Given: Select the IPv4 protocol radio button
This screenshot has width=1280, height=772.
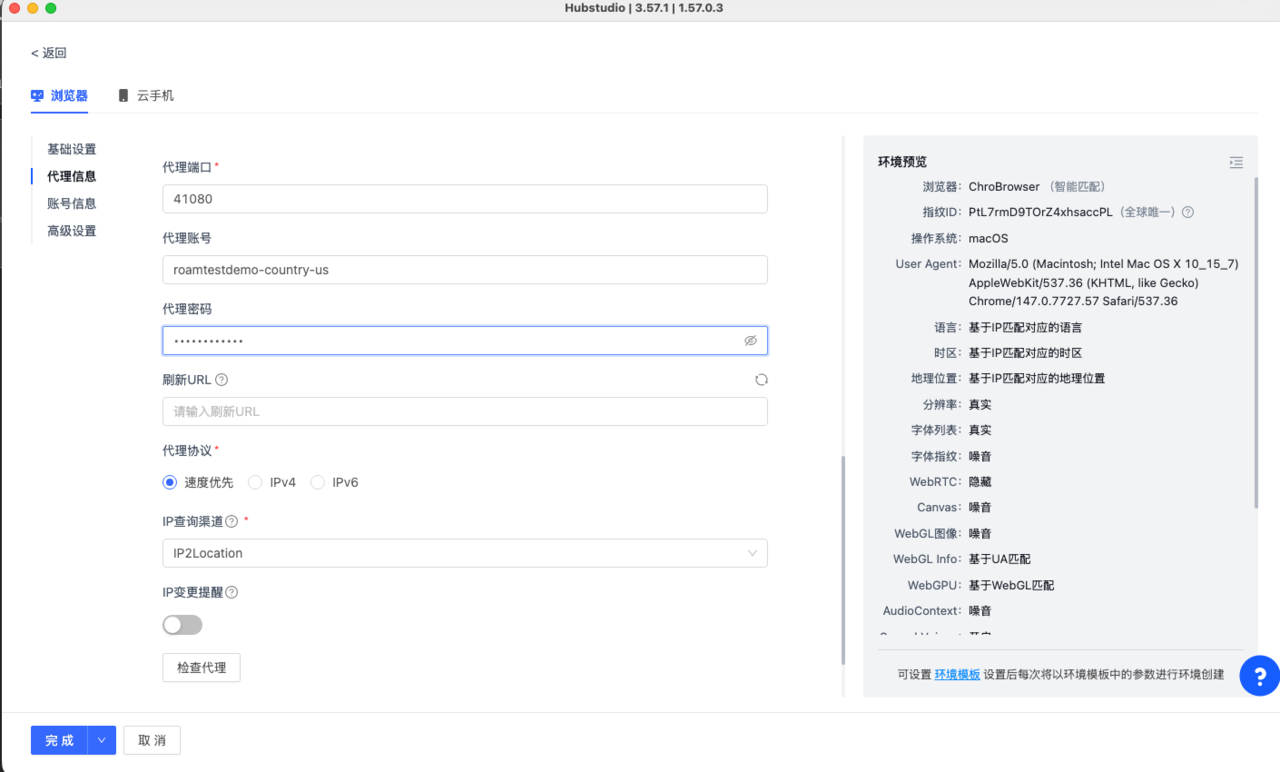Looking at the screenshot, I should tap(255, 482).
